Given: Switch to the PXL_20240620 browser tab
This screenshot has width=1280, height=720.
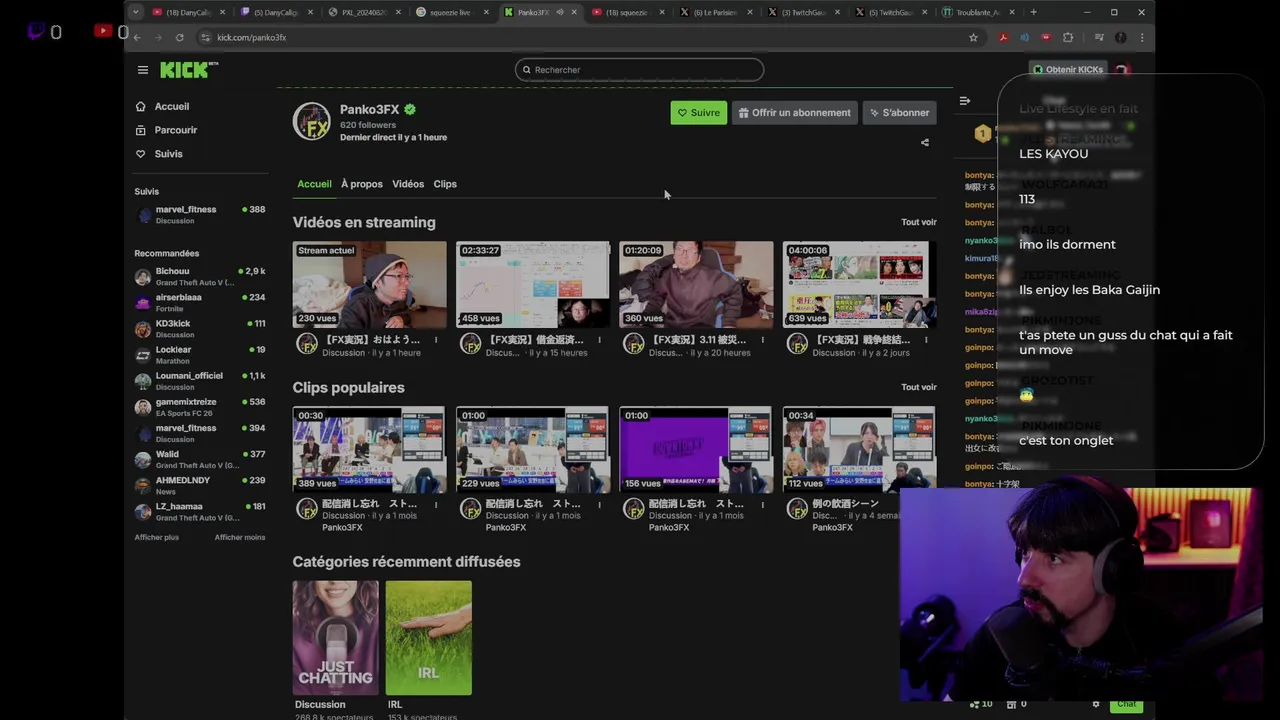Looking at the screenshot, I should coord(363,12).
